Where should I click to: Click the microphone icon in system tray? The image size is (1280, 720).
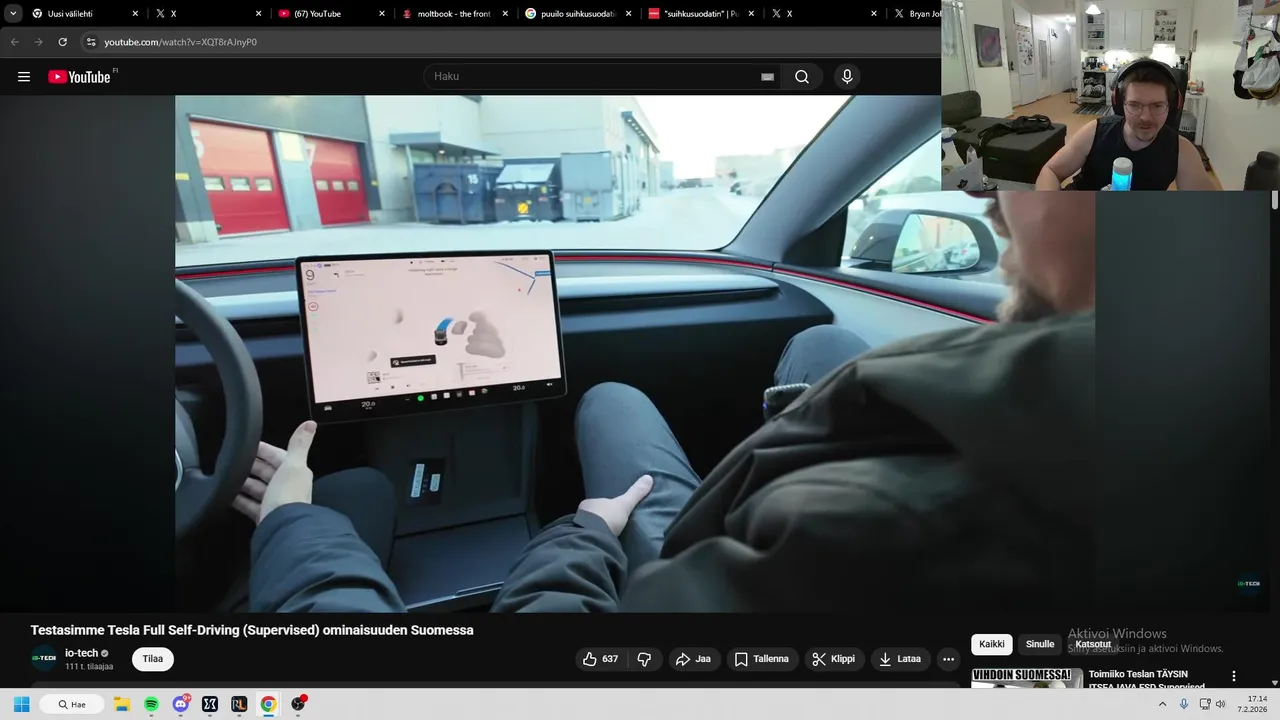(x=1184, y=704)
